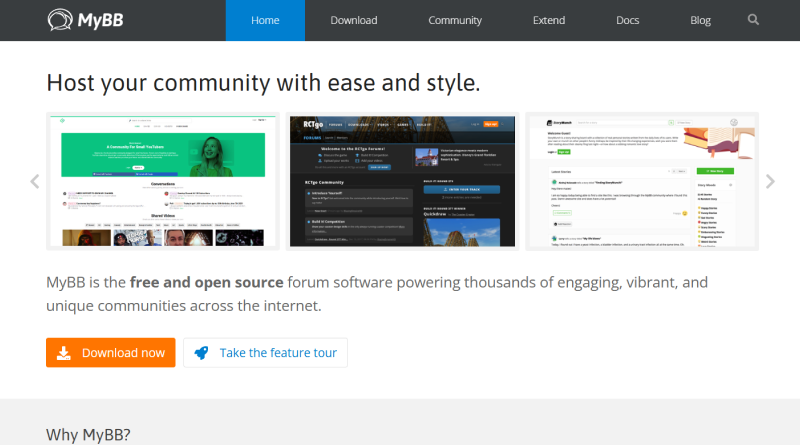The image size is (800, 445).
Task: Take the feature tour
Action: pyautogui.click(x=265, y=353)
